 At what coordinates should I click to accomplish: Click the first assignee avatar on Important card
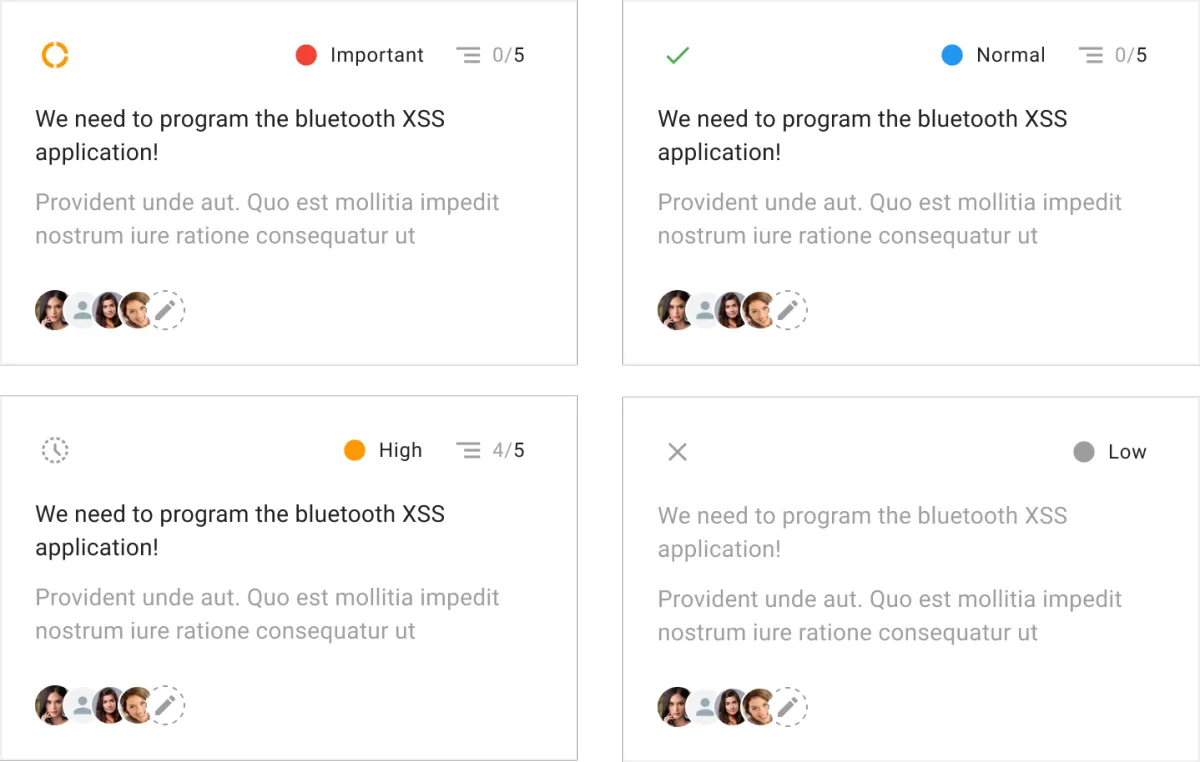[51, 311]
